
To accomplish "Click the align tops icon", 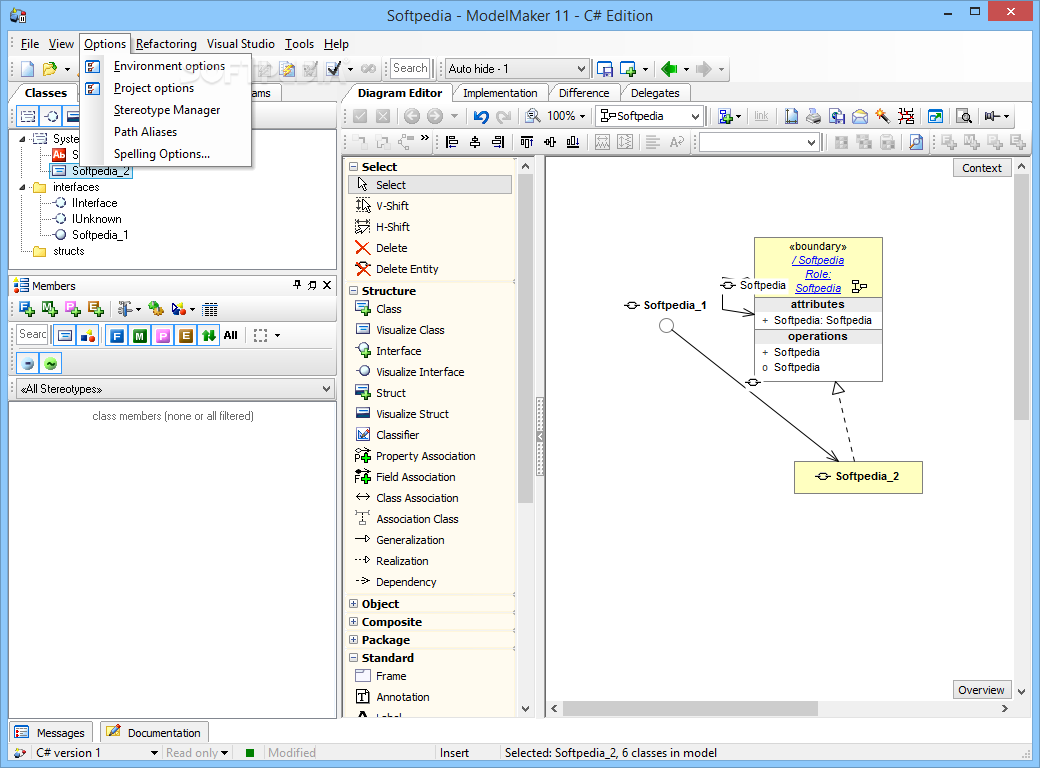I will [527, 142].
